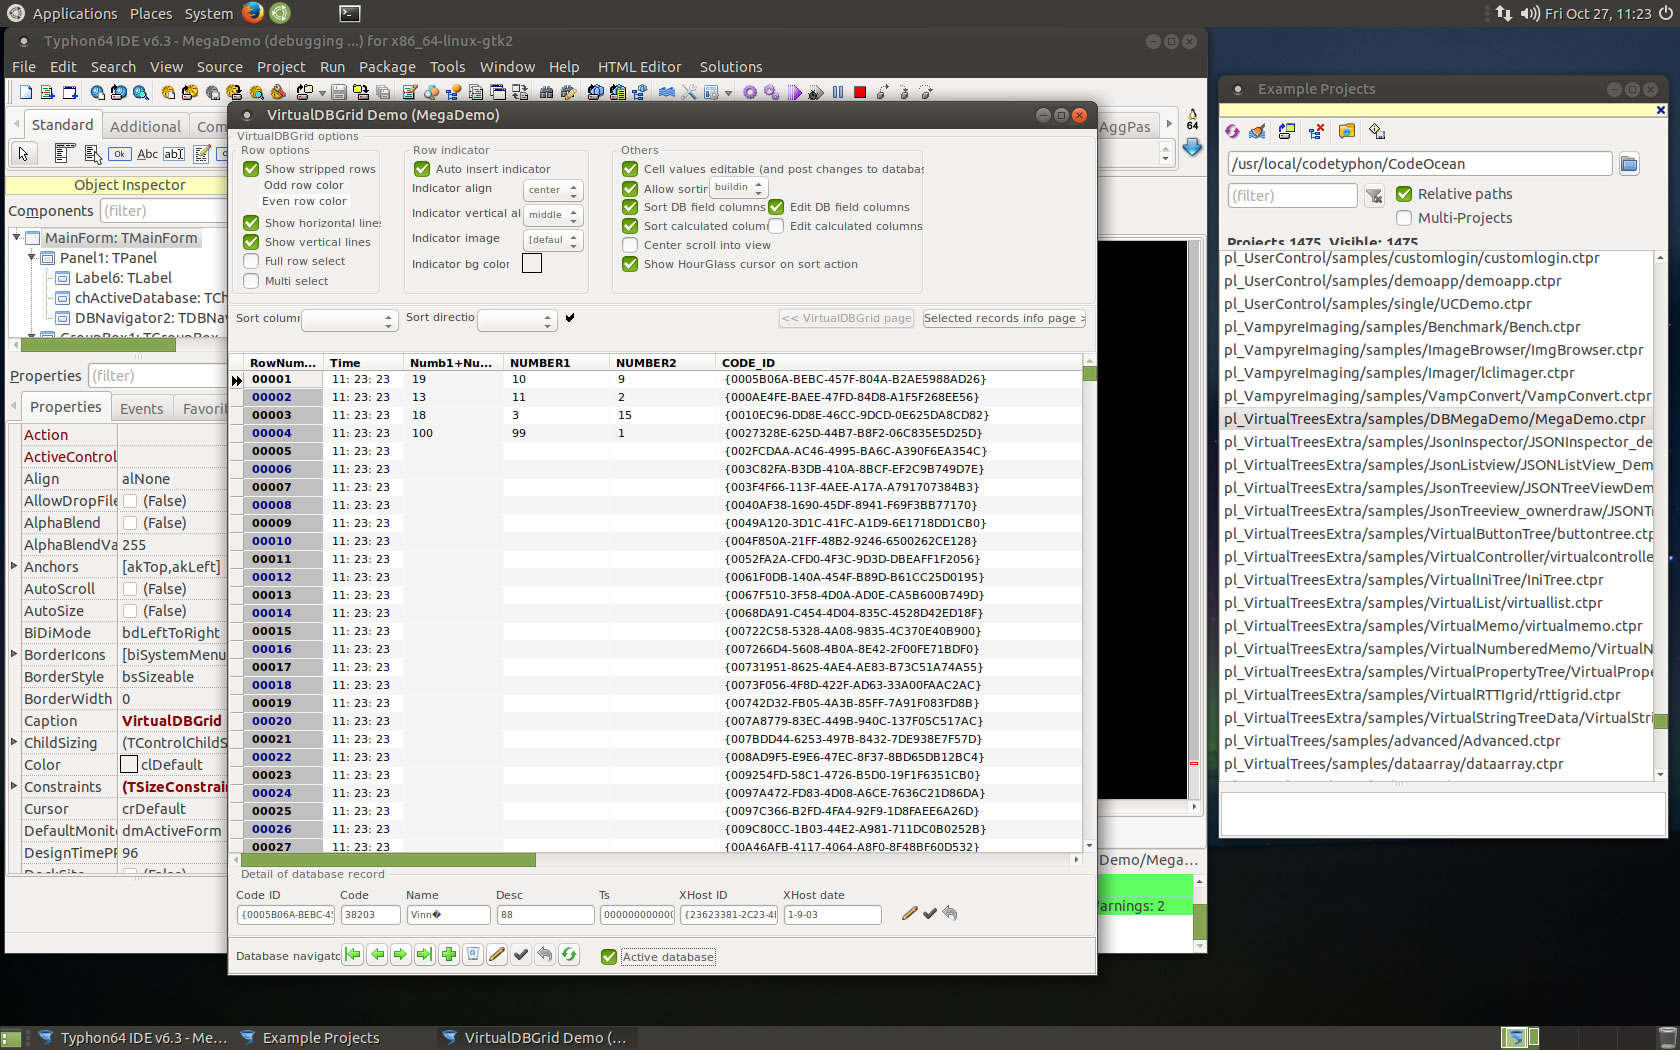The height and width of the screenshot is (1050, 1680).
Task: Open Indicator vertical align dropdown showing middle
Action: pyautogui.click(x=553, y=215)
